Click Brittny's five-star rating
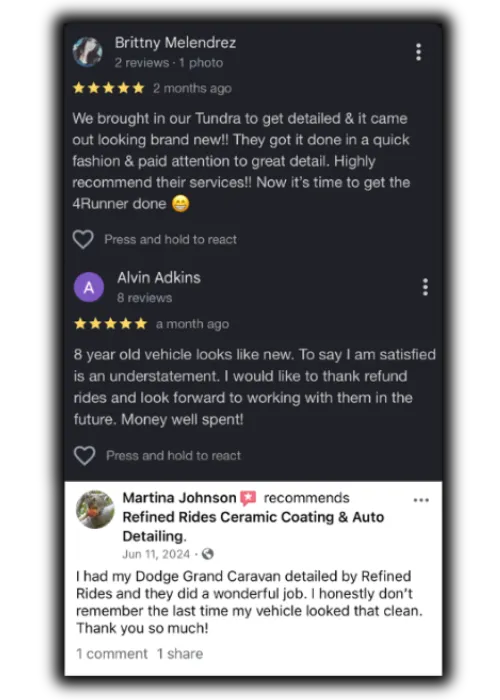Screen dimensions: 500x700 click(108, 88)
